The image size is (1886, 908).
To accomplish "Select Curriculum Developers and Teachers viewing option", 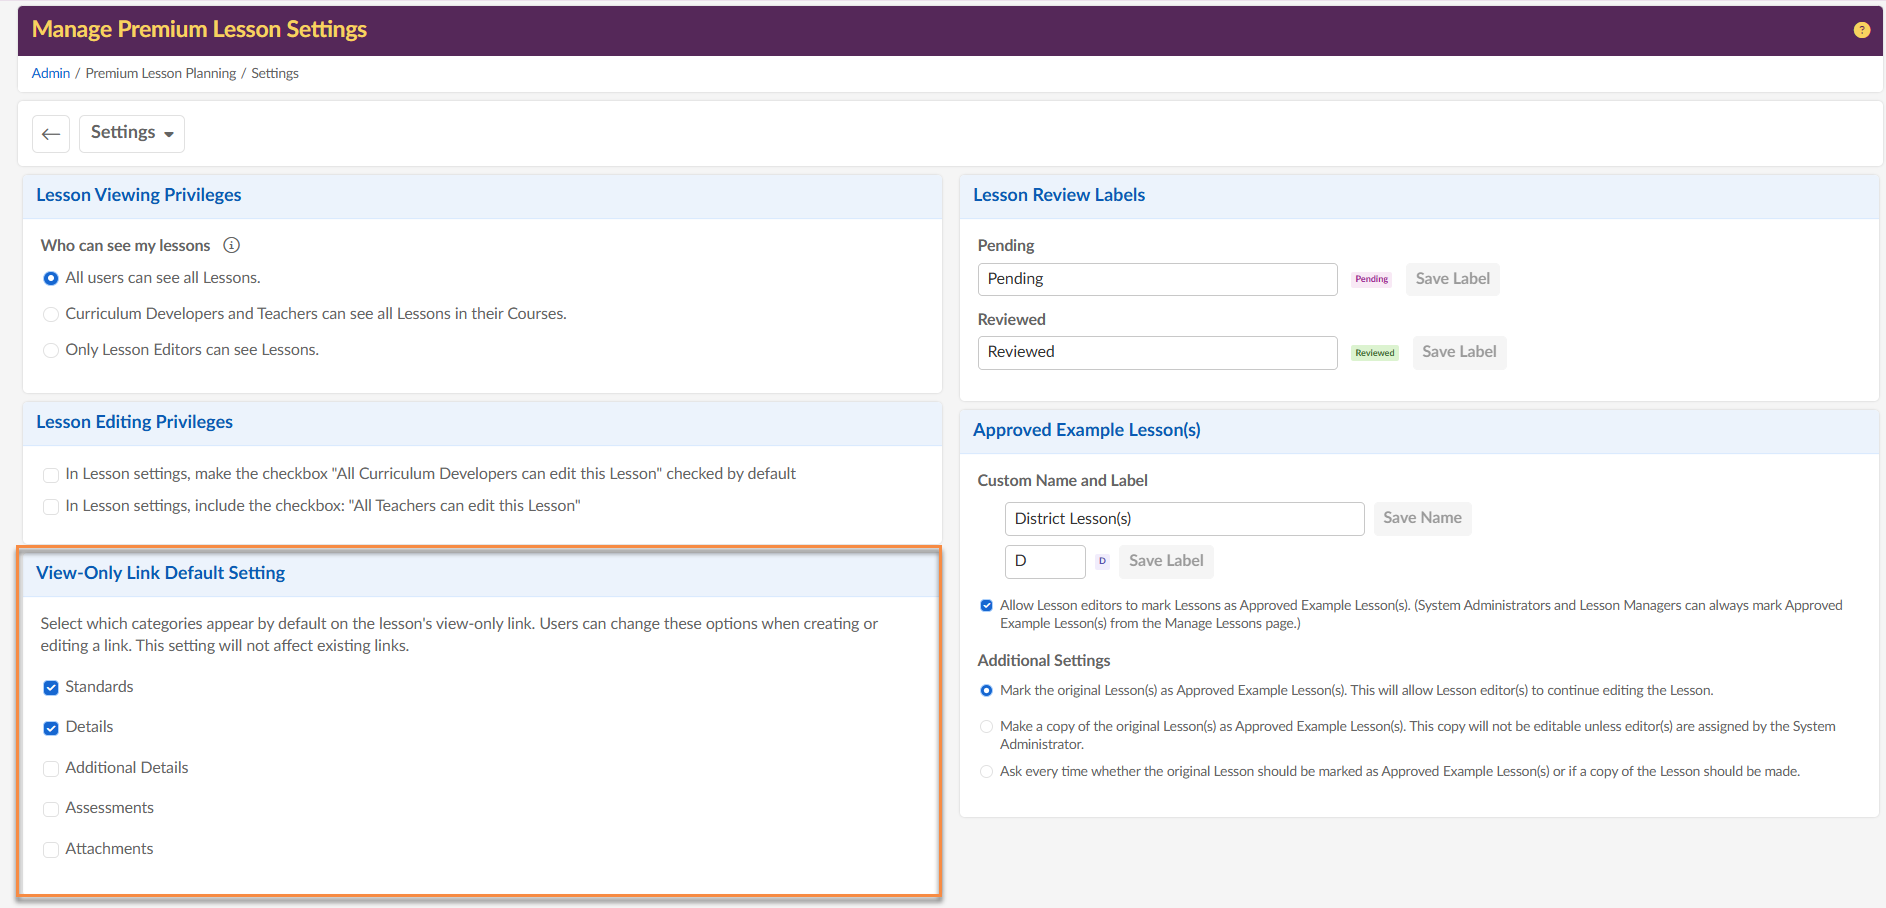I will [51, 314].
